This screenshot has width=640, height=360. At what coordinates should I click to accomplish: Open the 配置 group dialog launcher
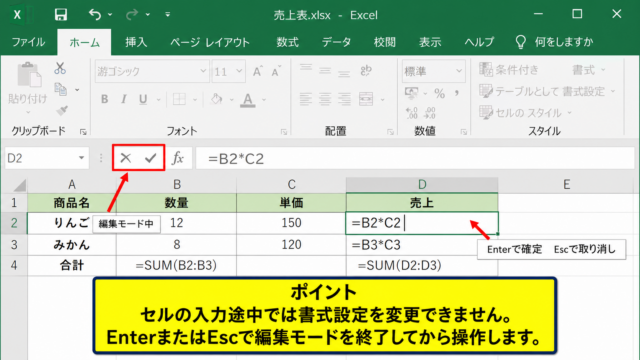tap(391, 132)
